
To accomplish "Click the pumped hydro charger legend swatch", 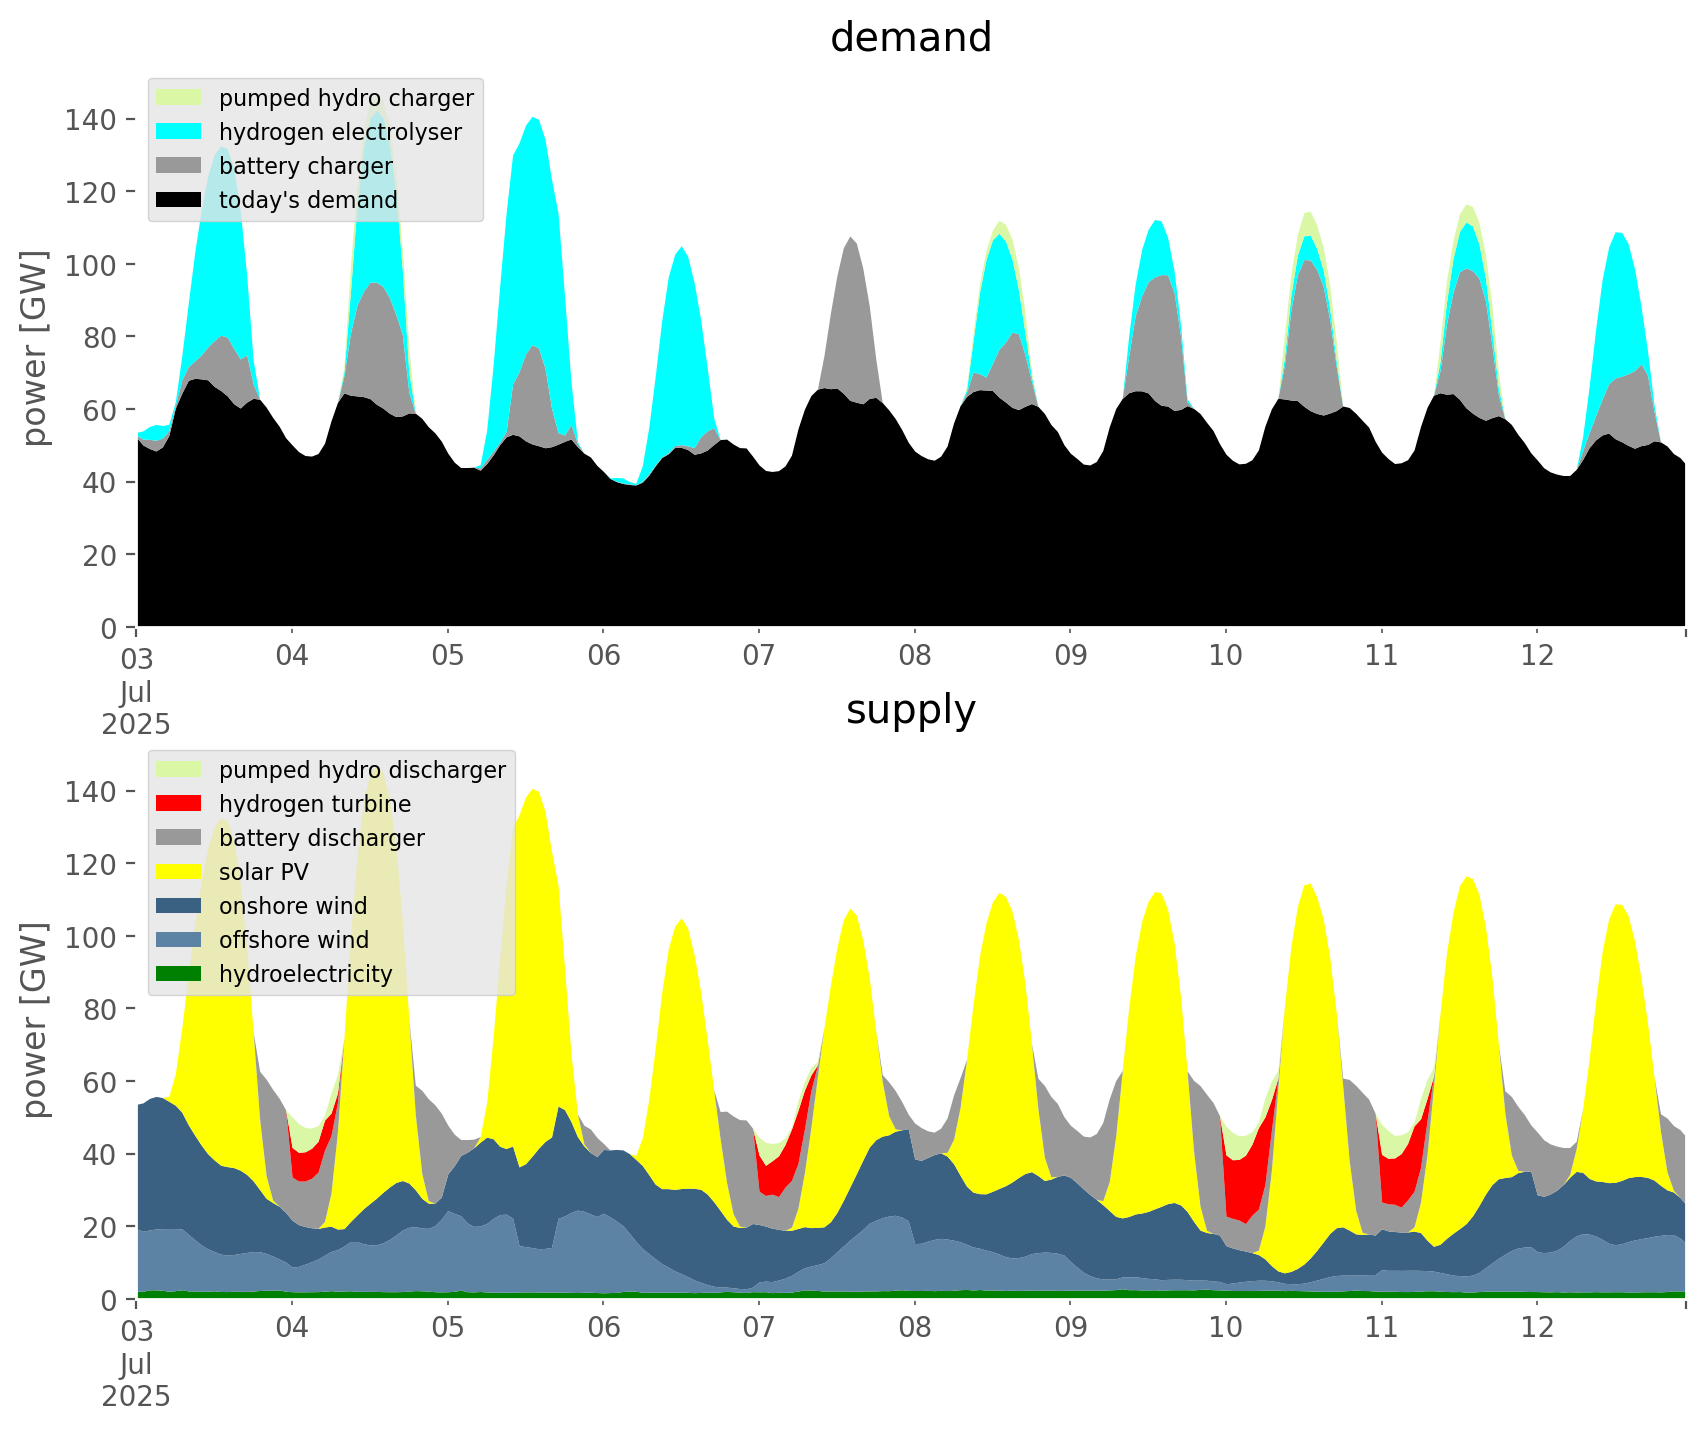I will (179, 98).
